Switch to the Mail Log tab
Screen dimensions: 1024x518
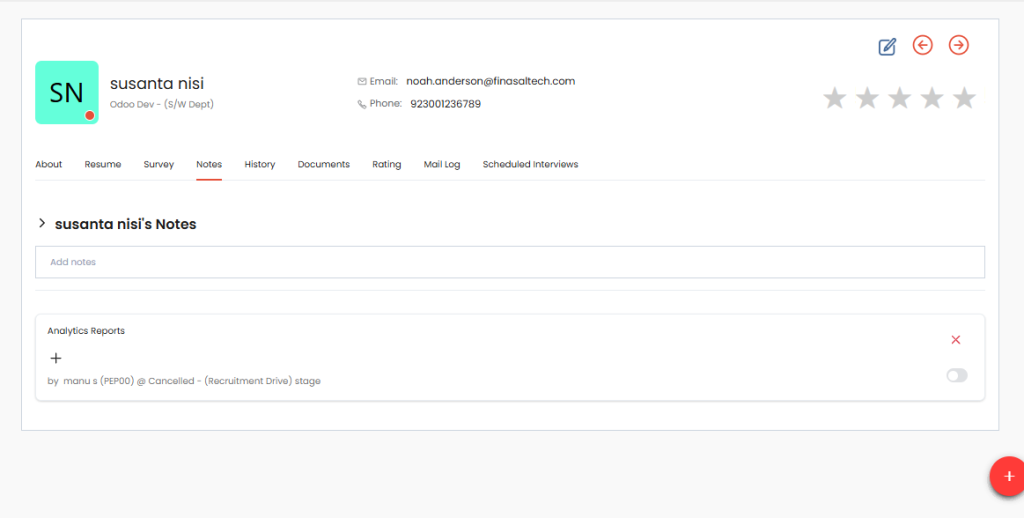pyautogui.click(x=442, y=164)
